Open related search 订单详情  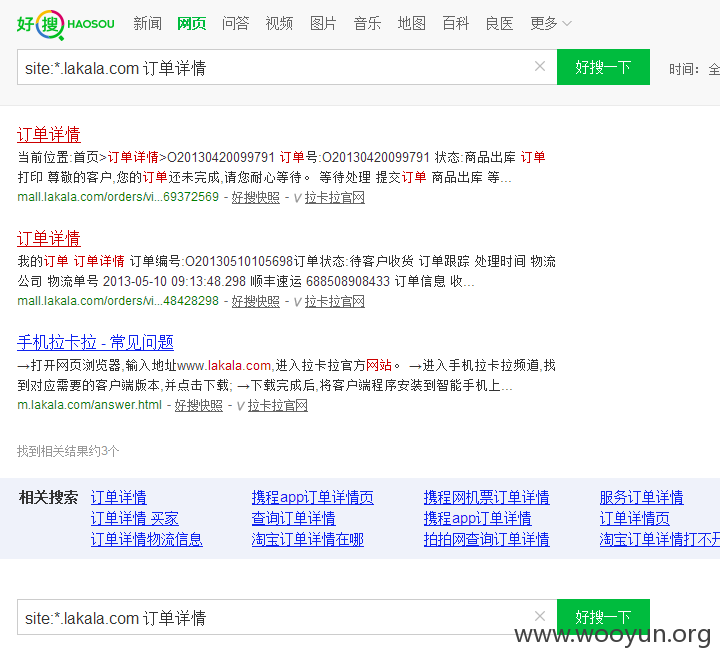tap(118, 497)
